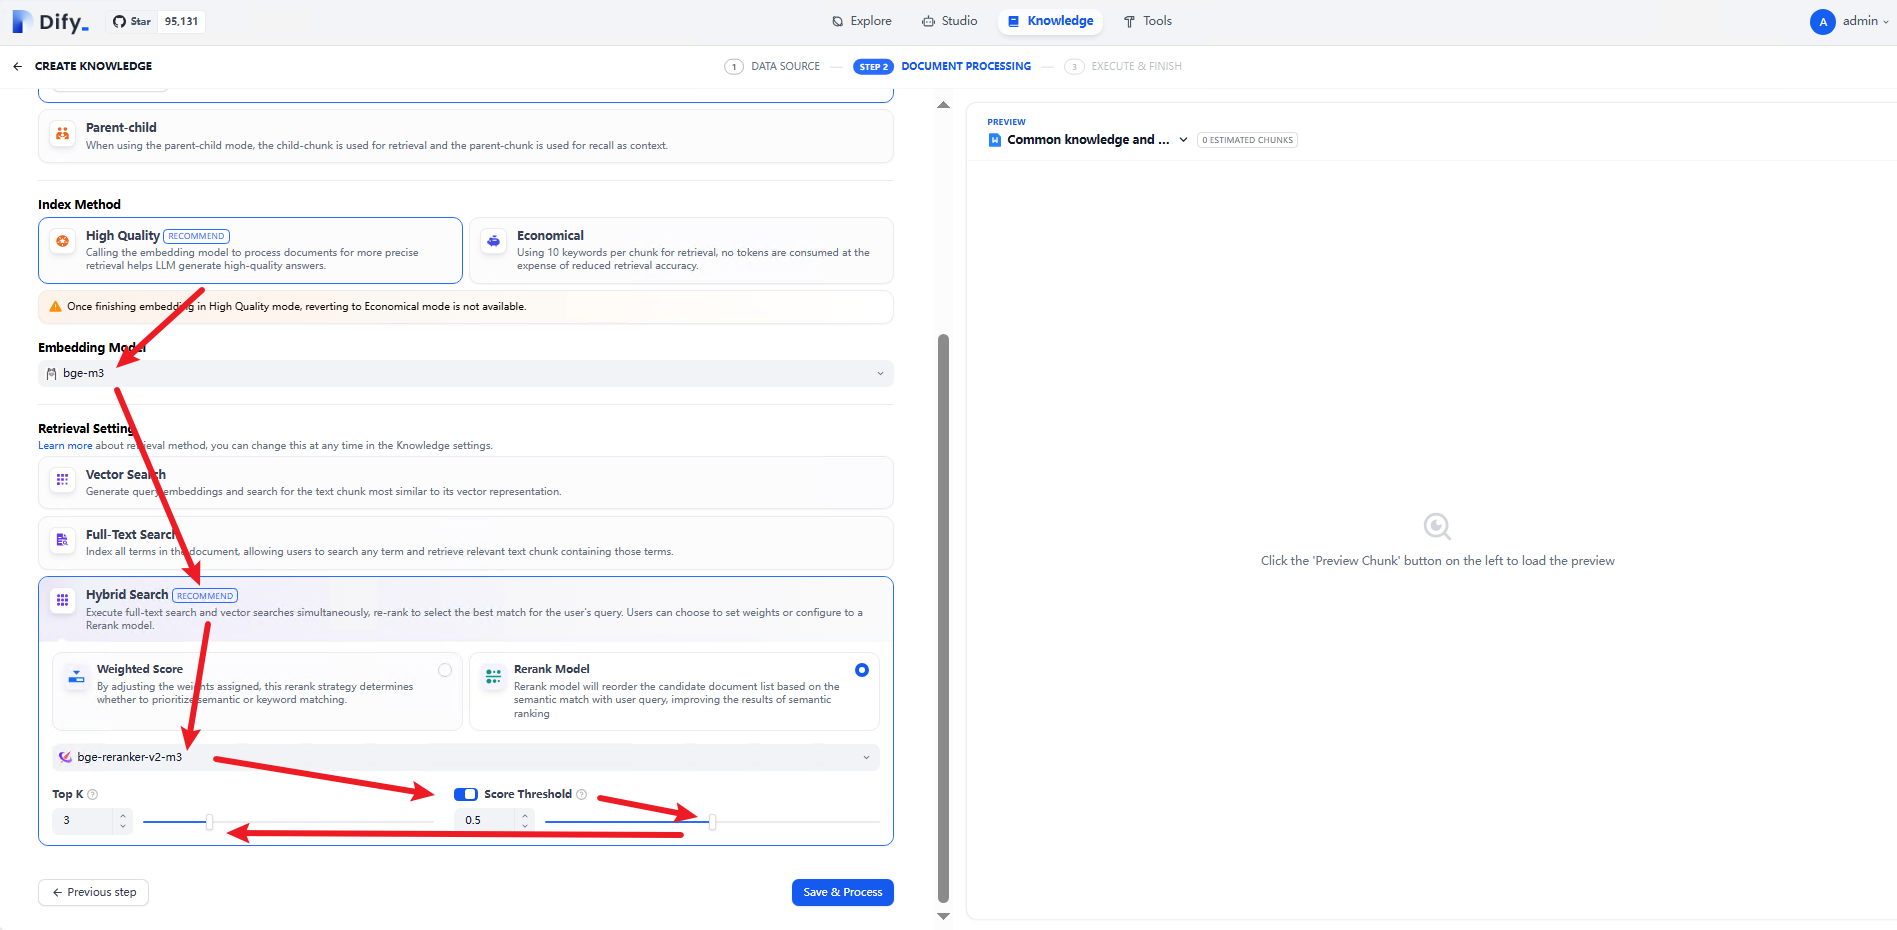Open the bge-reranker-v2-m3 rerank model dropdown
The width and height of the screenshot is (1897, 930).
pos(466,757)
